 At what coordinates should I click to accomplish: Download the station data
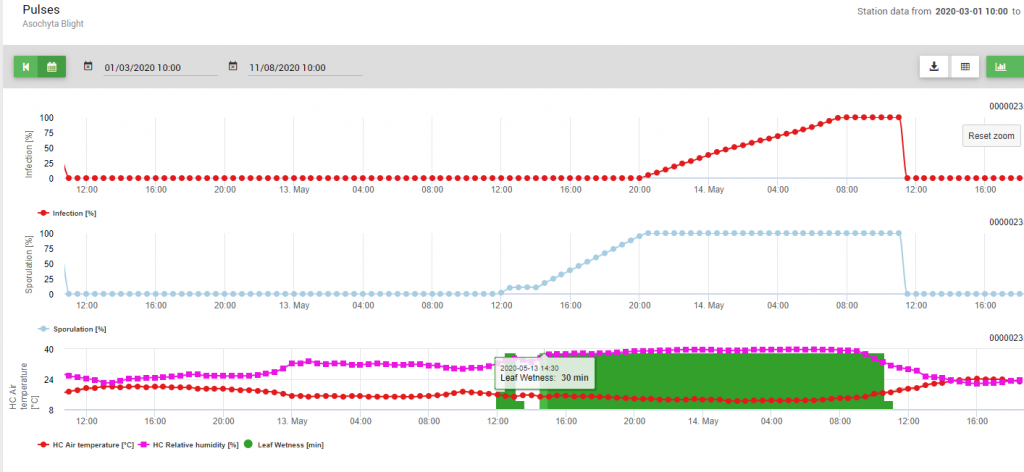click(x=933, y=67)
